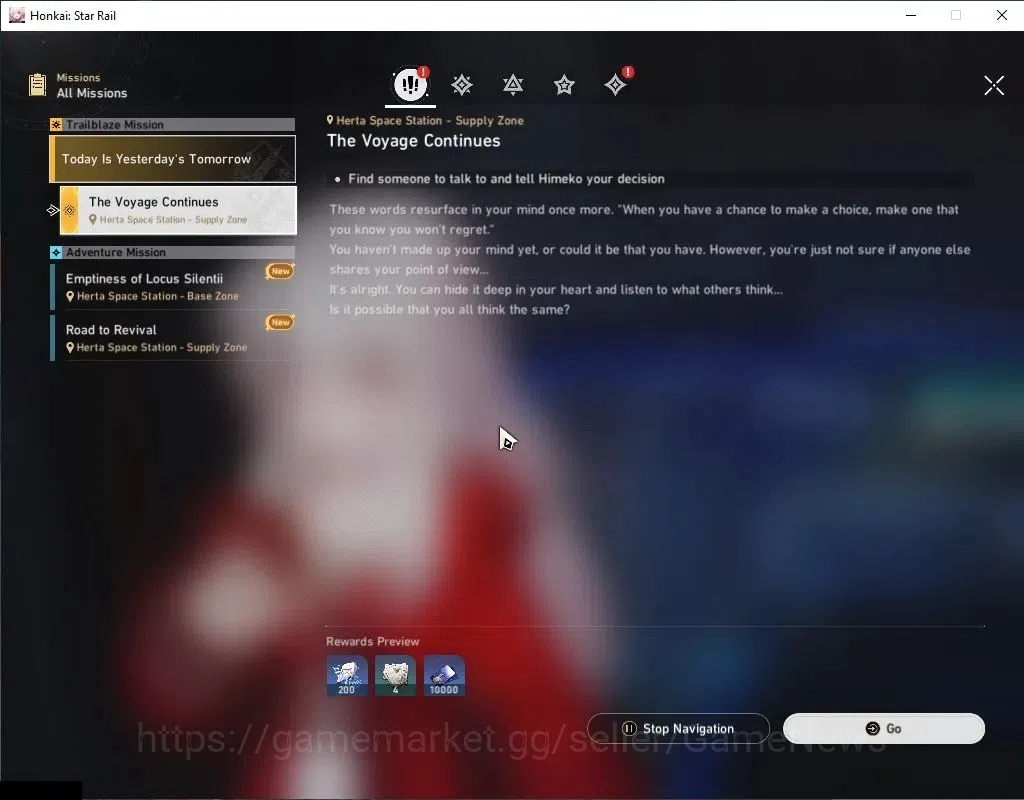This screenshot has width=1024, height=800.
Task: Select the All Missions tab icon
Action: tap(410, 84)
